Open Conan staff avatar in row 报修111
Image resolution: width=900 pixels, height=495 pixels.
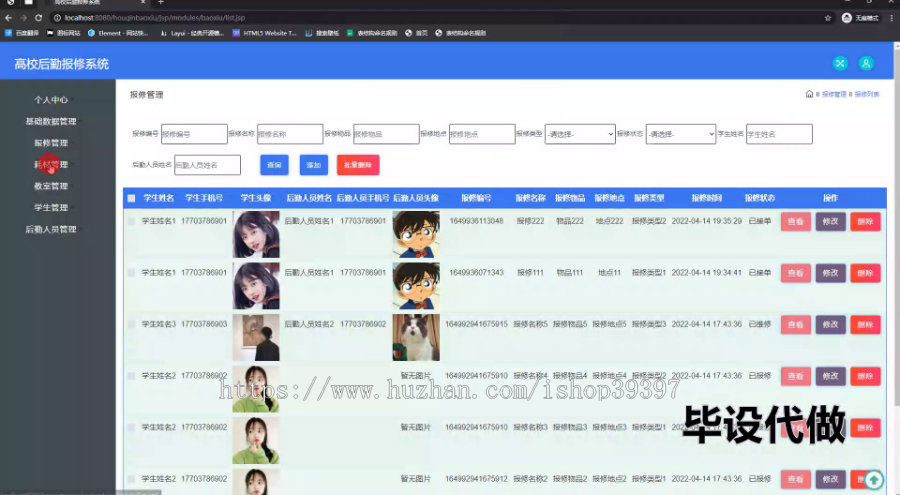[x=416, y=286]
